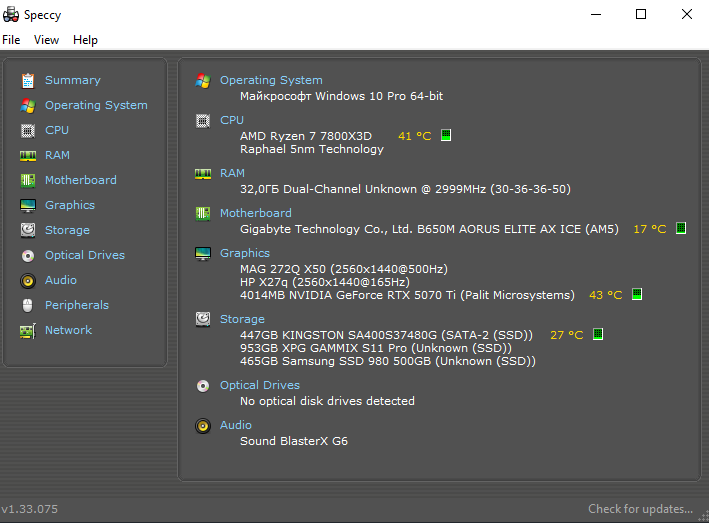This screenshot has width=709, height=523.
Task: Click the Speccy app icon in title bar
Action: tap(11, 14)
